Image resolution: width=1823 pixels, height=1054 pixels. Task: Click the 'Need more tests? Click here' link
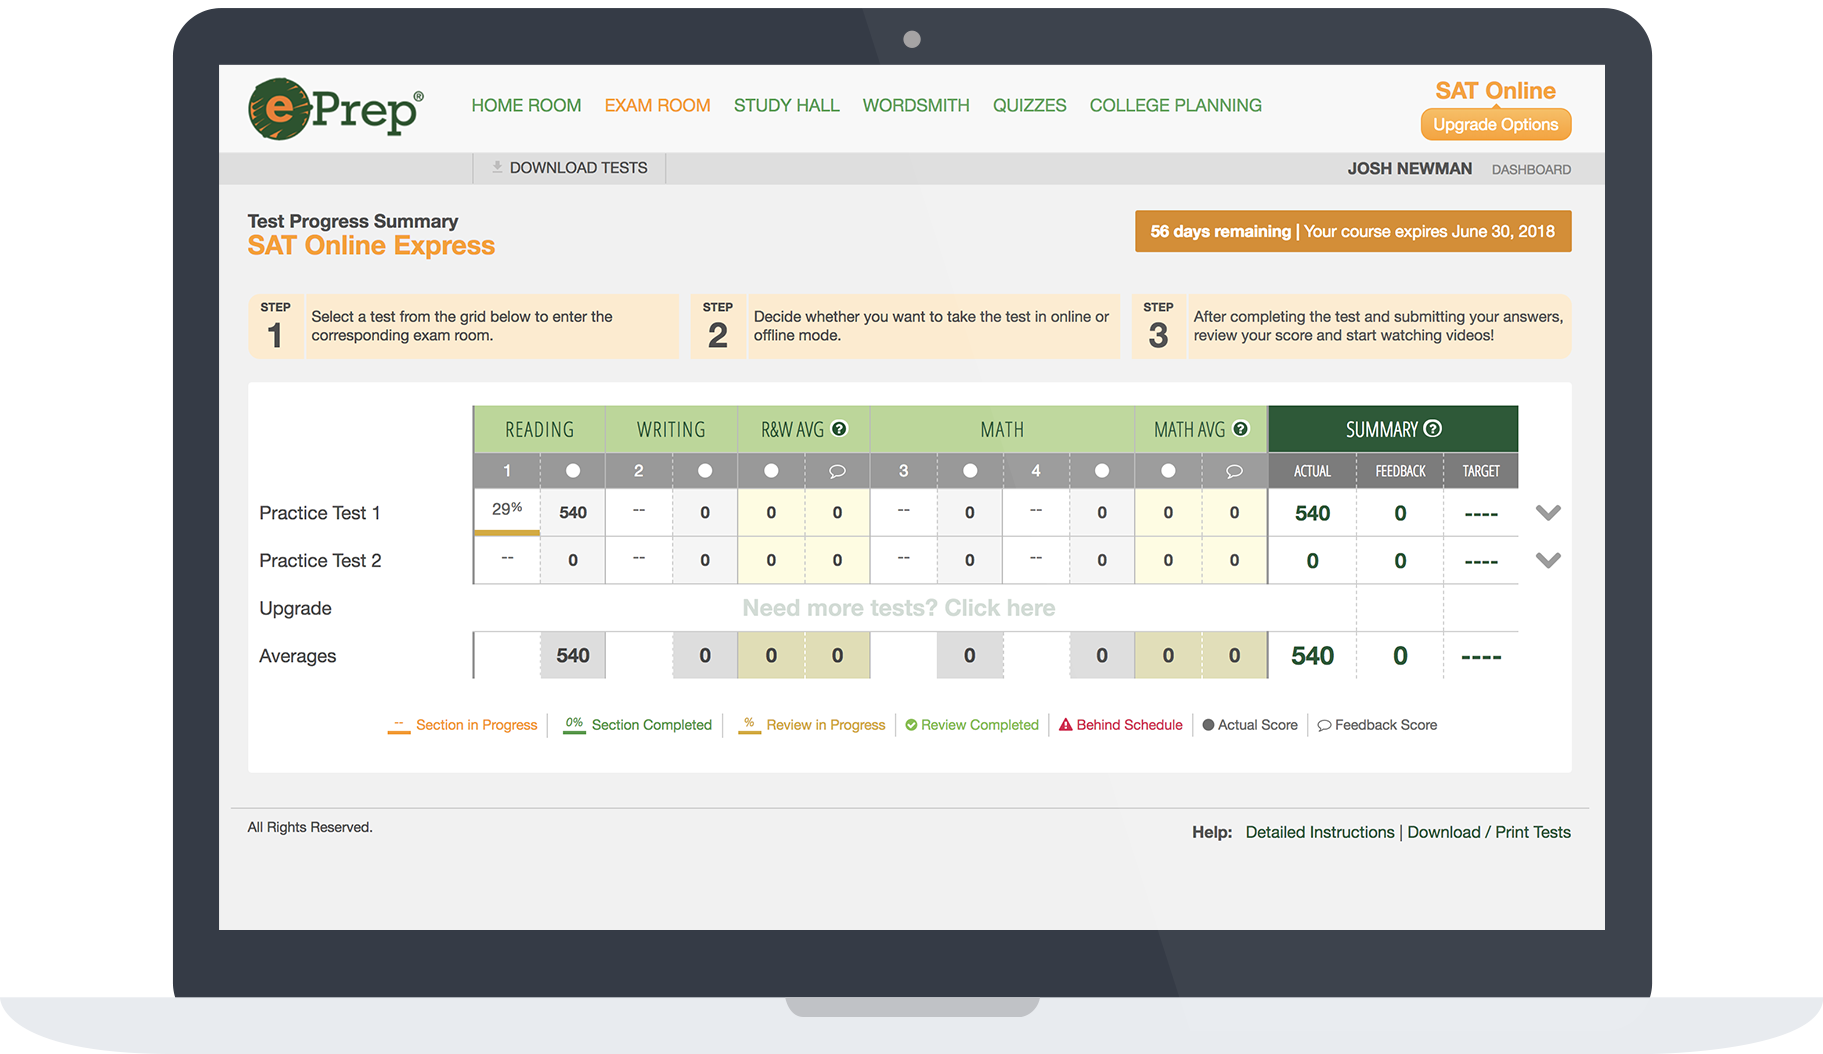[x=898, y=608]
